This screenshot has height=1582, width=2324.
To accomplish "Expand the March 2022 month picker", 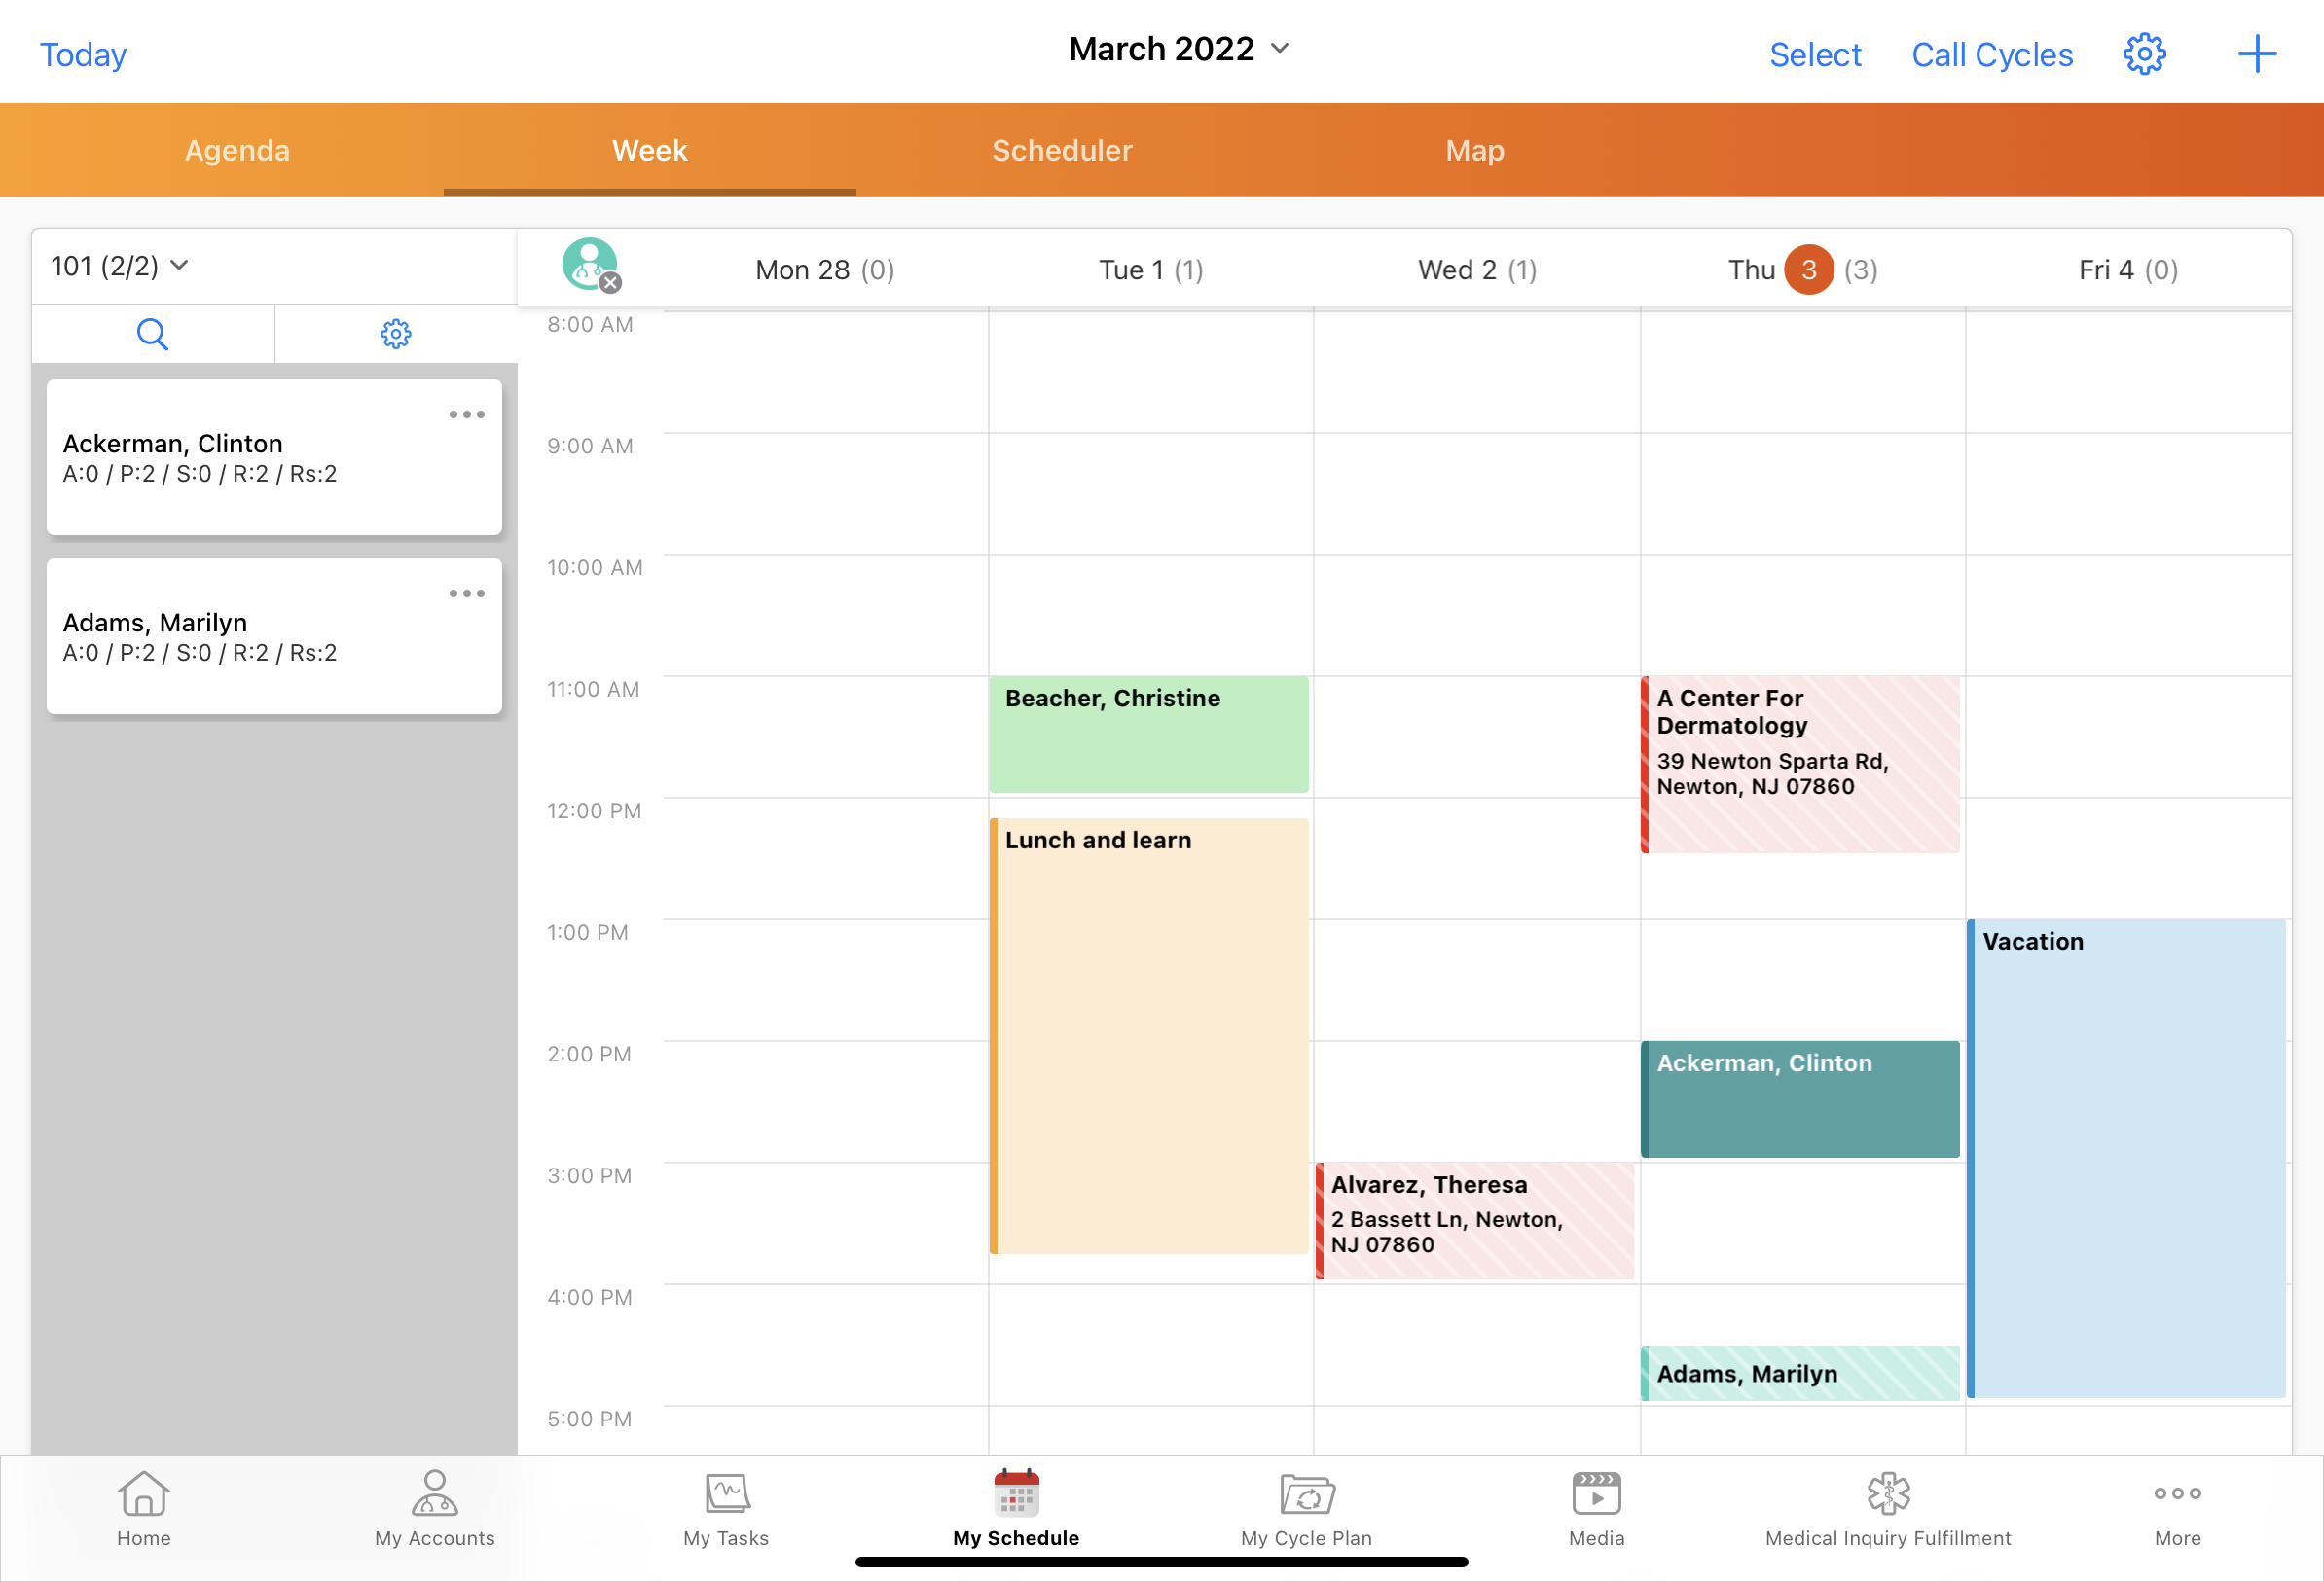I will coord(1179,49).
